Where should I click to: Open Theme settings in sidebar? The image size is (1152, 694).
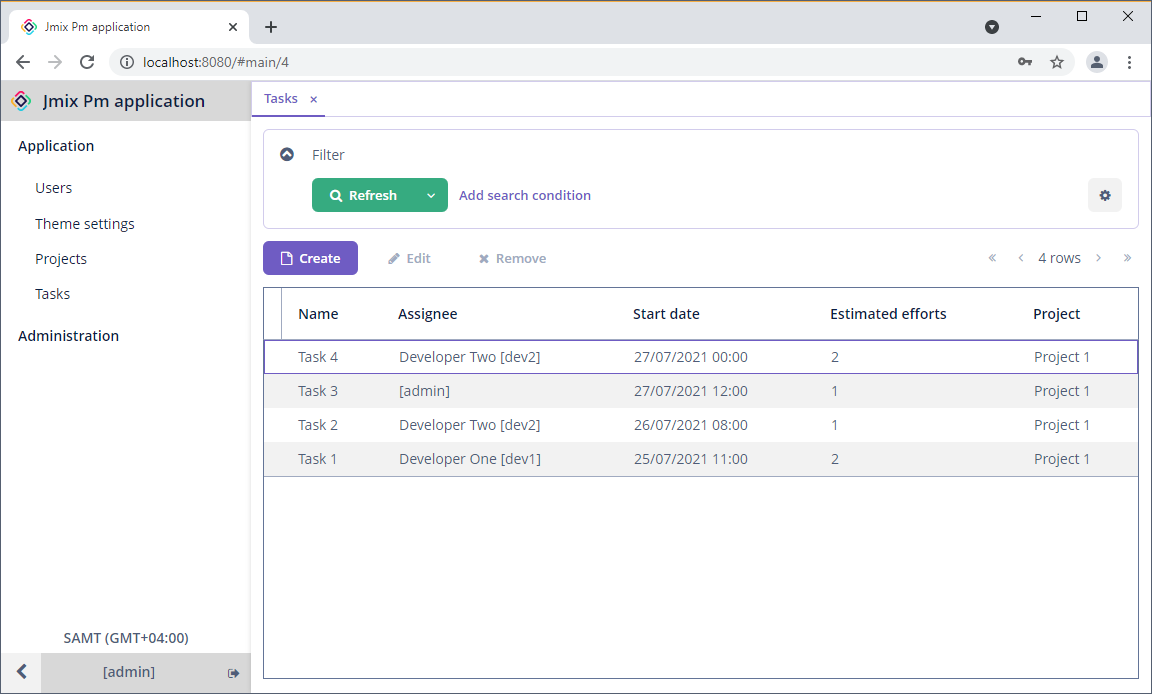pyautogui.click(x=85, y=224)
